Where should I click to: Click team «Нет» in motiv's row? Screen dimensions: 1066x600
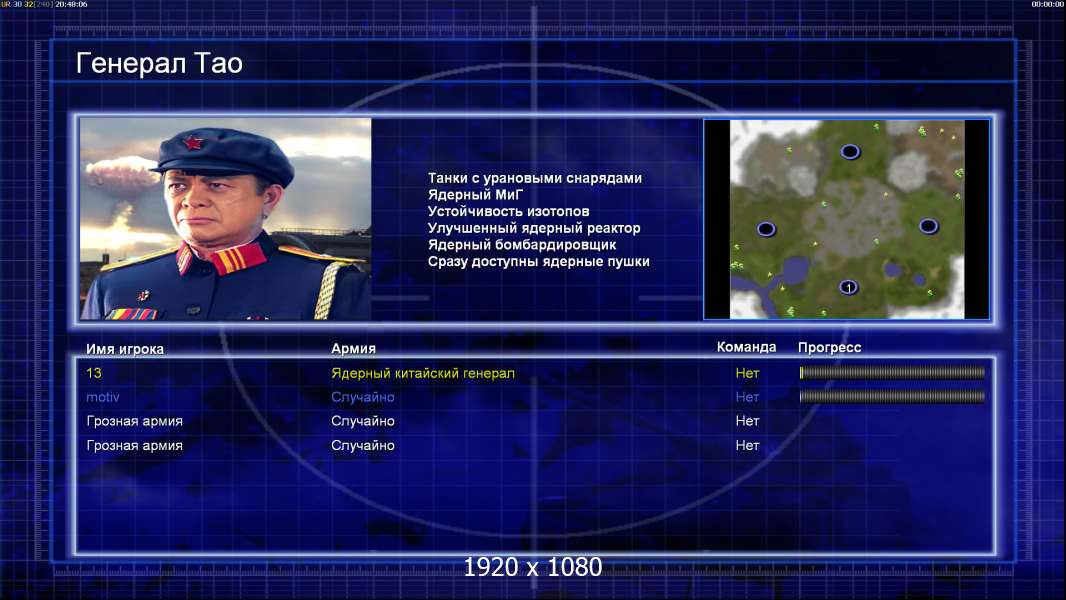tap(747, 397)
